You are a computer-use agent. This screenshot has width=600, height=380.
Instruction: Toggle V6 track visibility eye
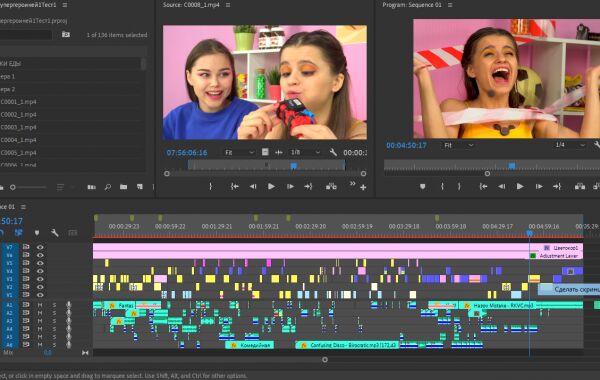click(x=40, y=255)
